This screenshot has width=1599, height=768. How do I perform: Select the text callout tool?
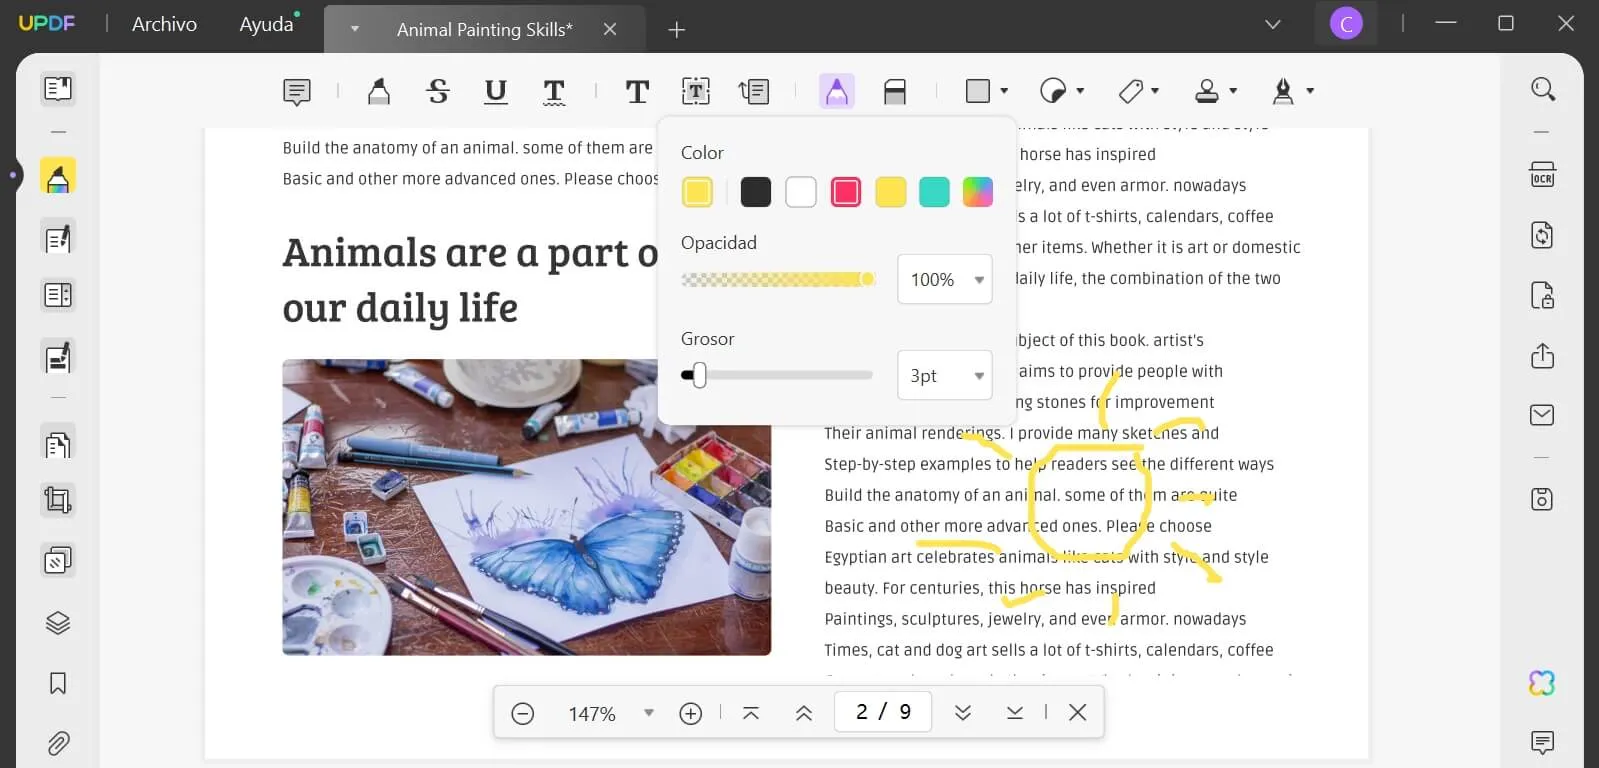754,92
